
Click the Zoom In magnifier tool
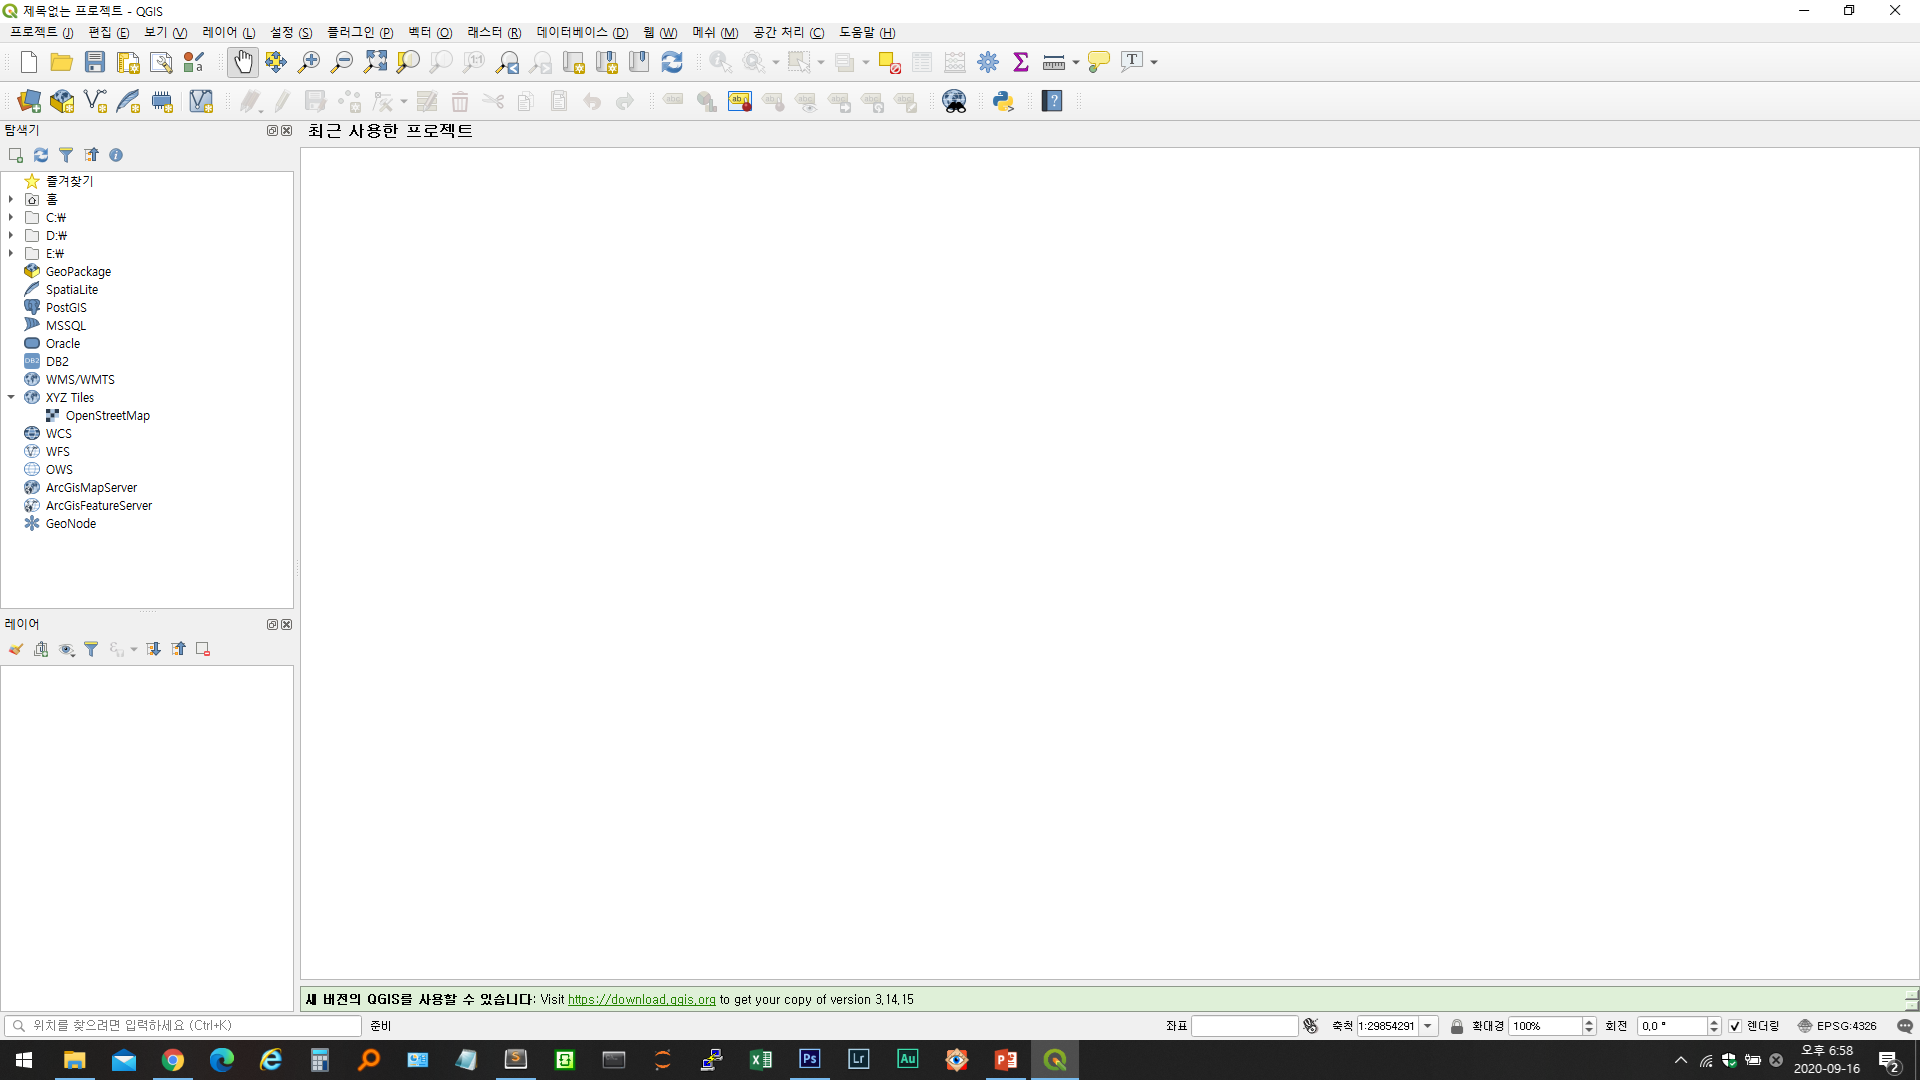[x=309, y=62]
